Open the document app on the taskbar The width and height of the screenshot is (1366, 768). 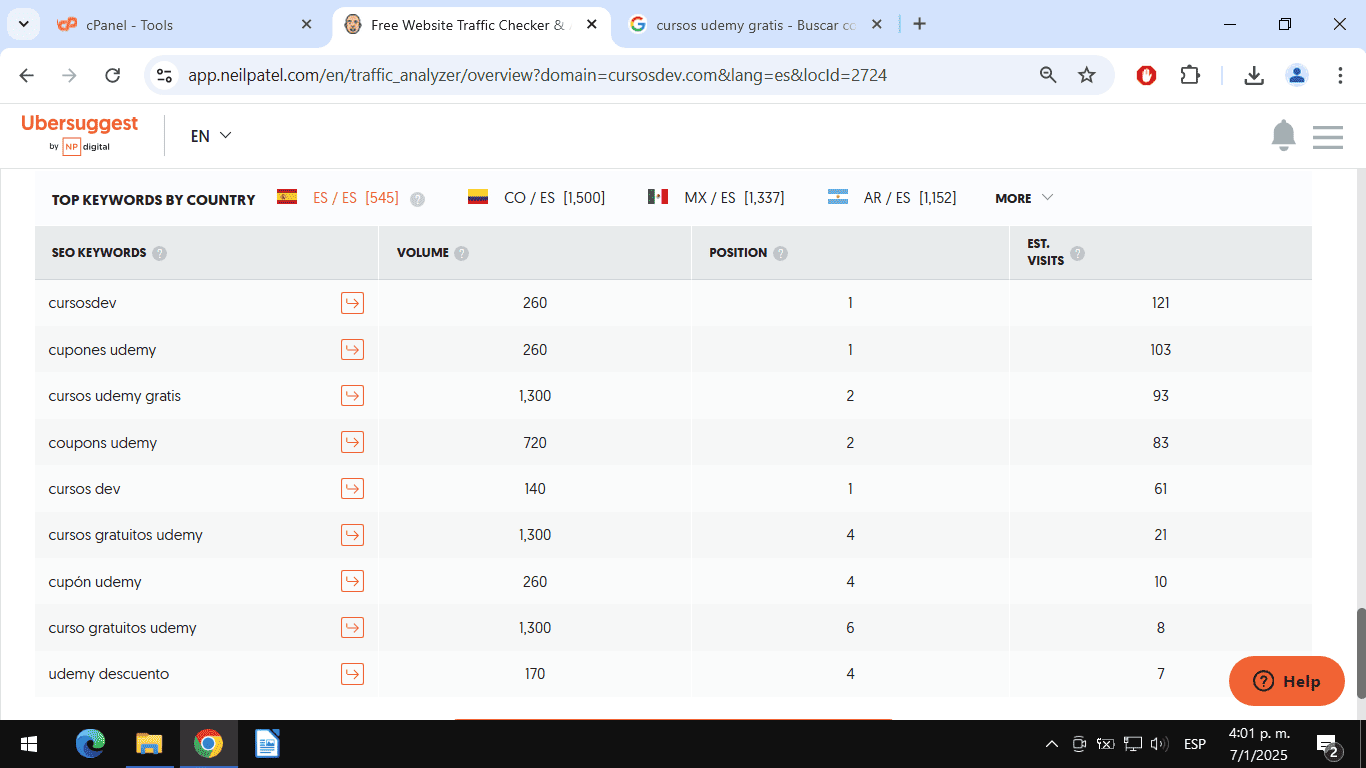pos(267,744)
